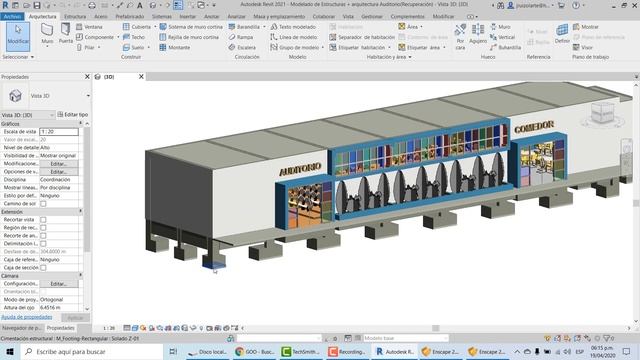Switch to Navegador de proyectos tab
The height and width of the screenshot is (360, 640).
(21, 328)
